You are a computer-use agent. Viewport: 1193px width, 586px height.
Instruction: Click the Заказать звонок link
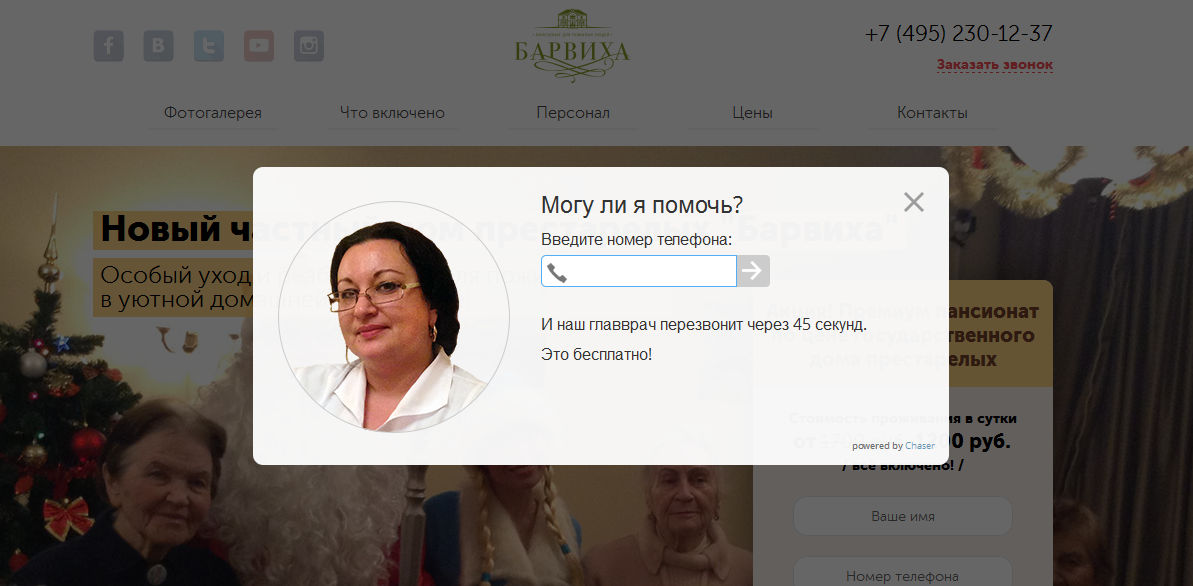pos(995,65)
